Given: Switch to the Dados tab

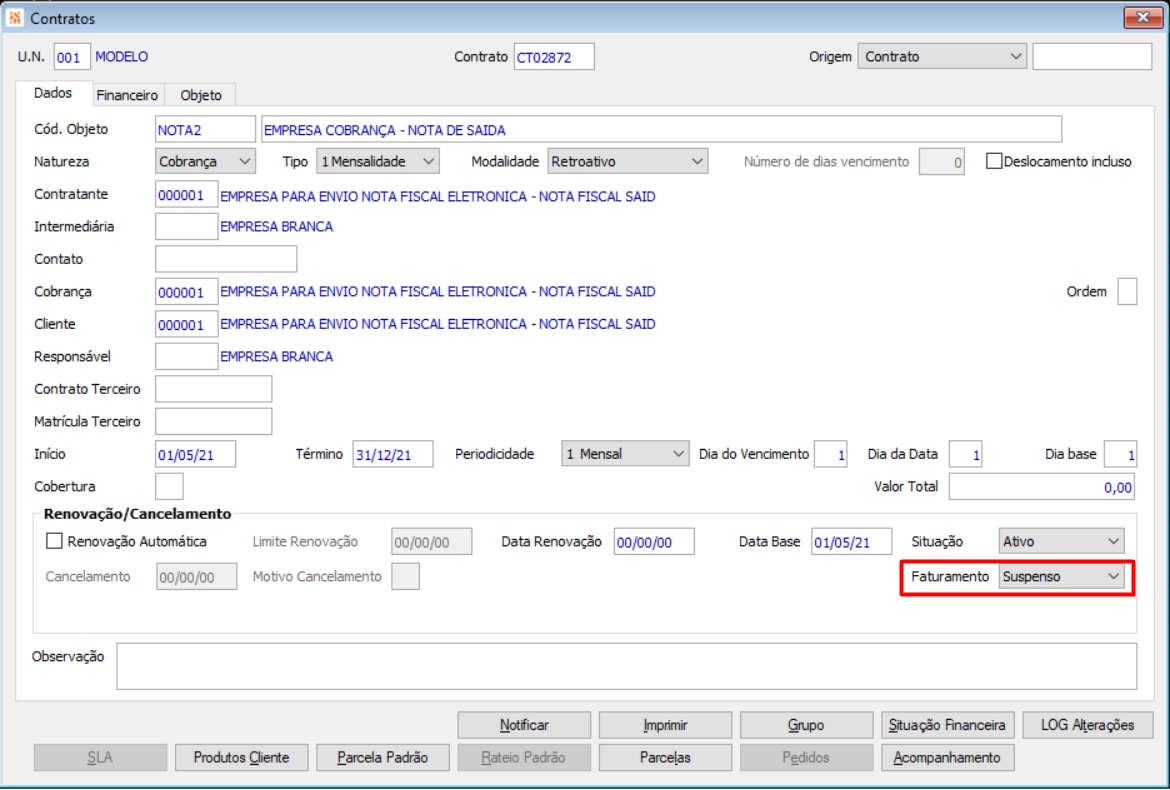Looking at the screenshot, I should [53, 93].
